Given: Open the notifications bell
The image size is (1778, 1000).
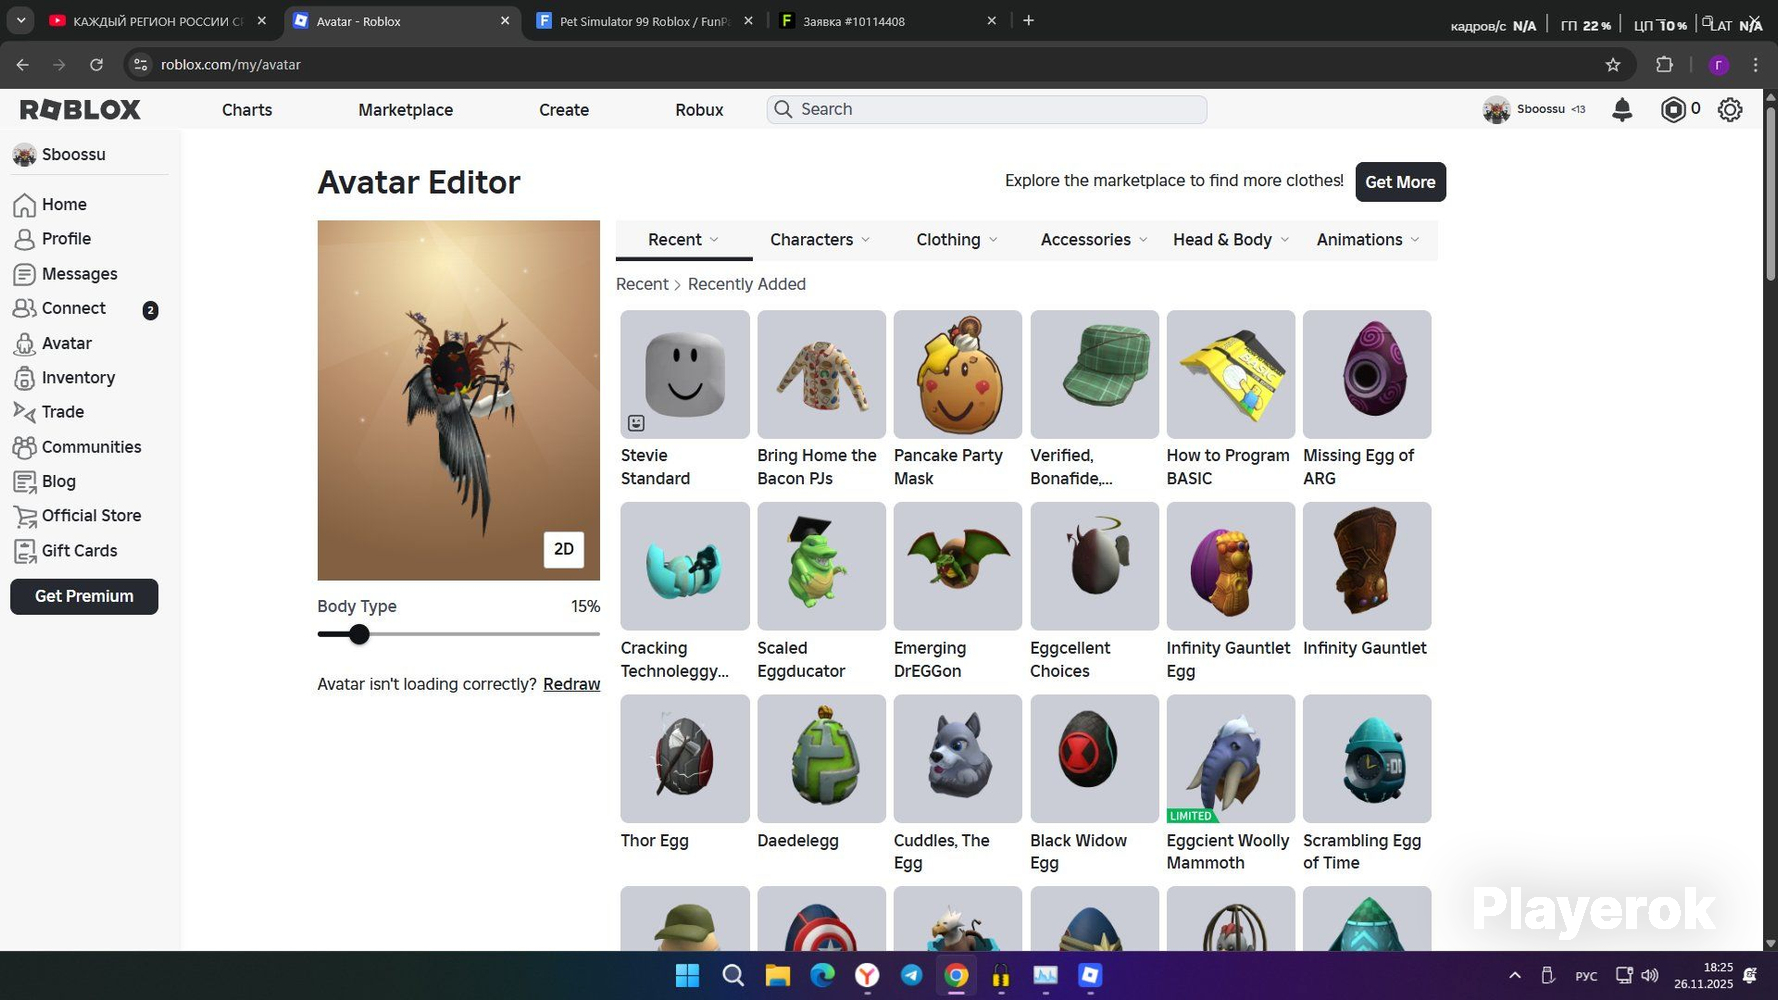Looking at the screenshot, I should 1622,110.
